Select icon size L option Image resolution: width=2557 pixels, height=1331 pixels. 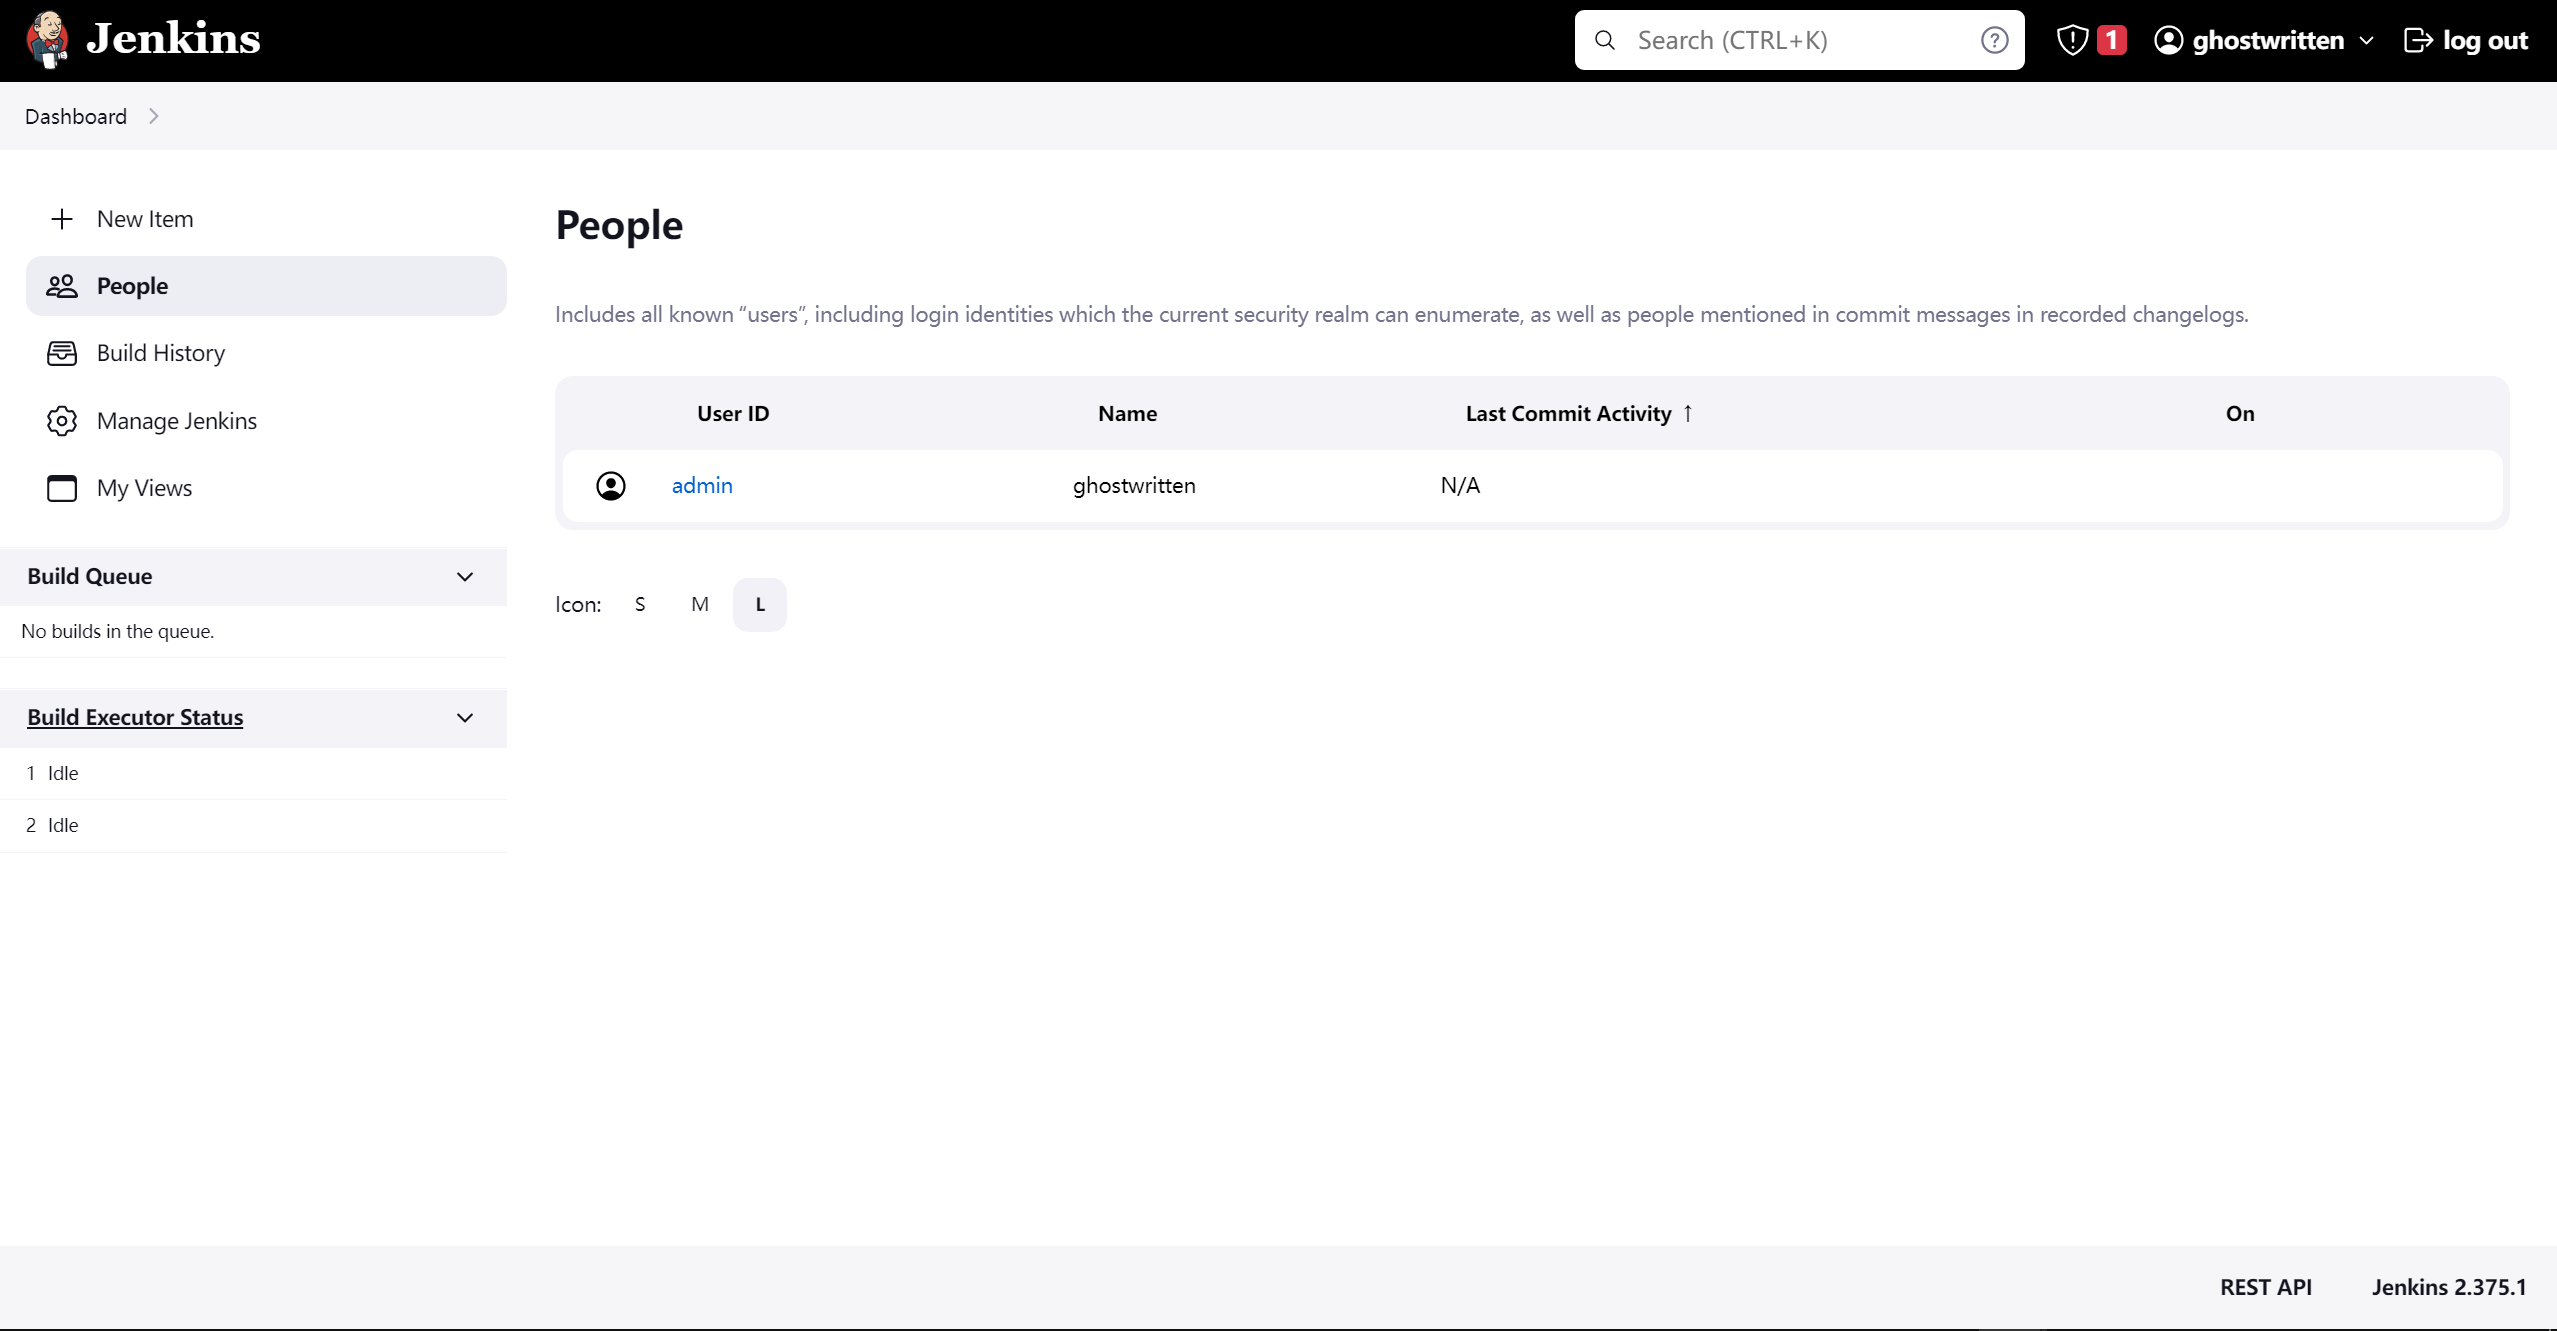click(x=759, y=604)
